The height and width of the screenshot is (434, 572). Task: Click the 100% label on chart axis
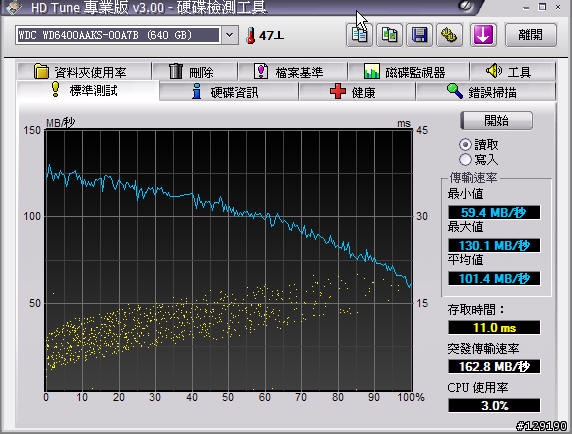tap(411, 397)
